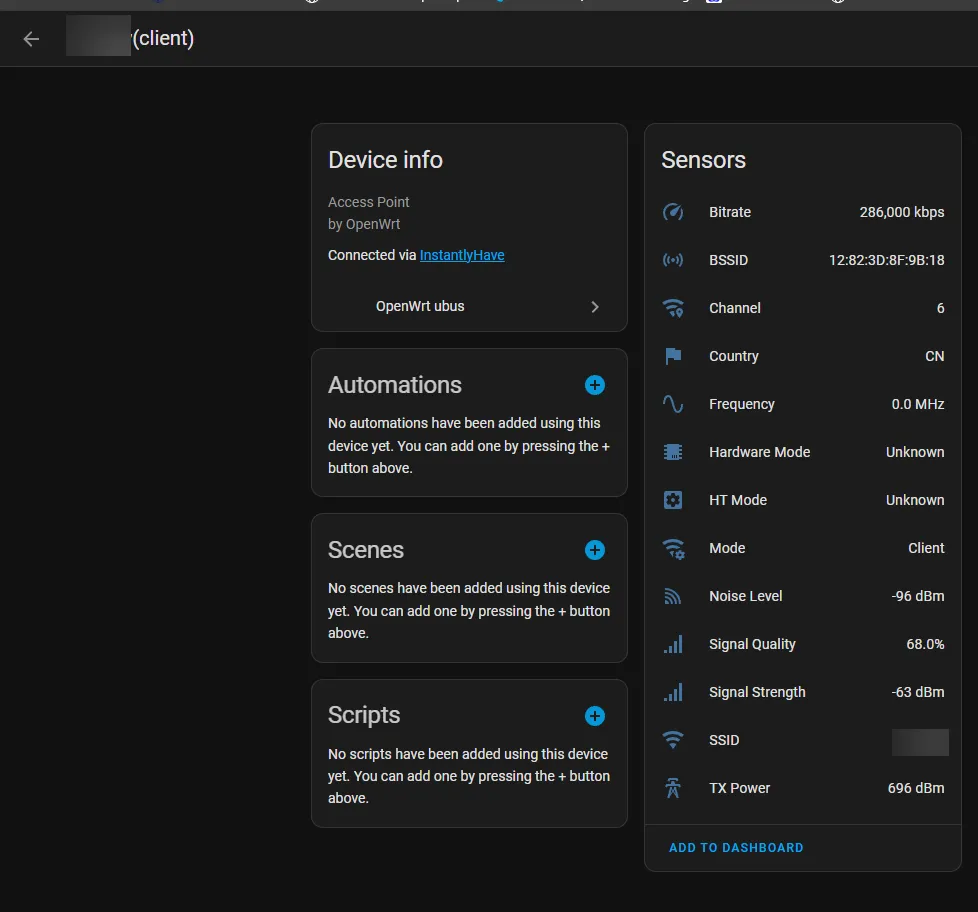Click the Access Point model text
Image resolution: width=978 pixels, height=912 pixels.
369,202
